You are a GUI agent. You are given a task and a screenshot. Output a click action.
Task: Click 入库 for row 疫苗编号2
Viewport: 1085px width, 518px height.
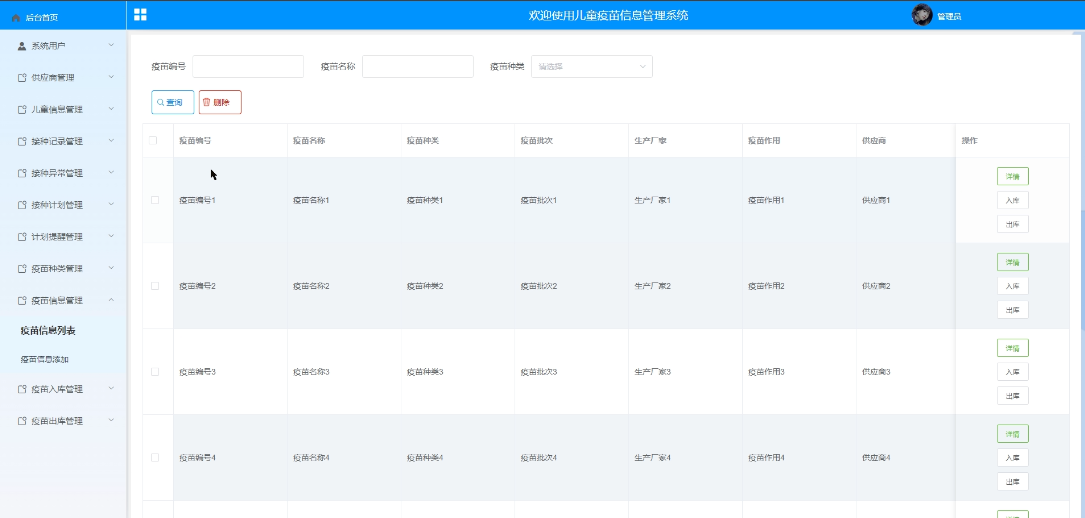click(x=1012, y=286)
